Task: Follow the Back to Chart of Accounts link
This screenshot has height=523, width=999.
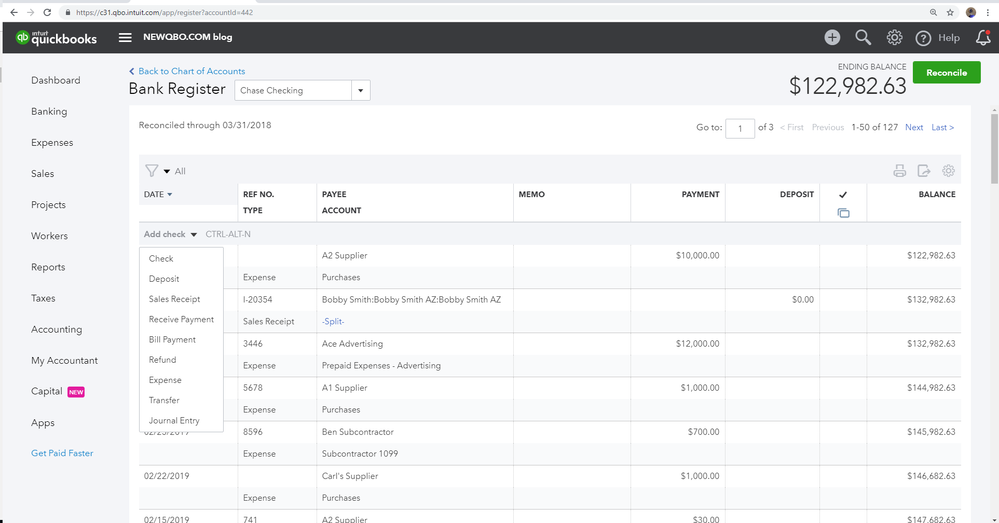Action: 191,71
